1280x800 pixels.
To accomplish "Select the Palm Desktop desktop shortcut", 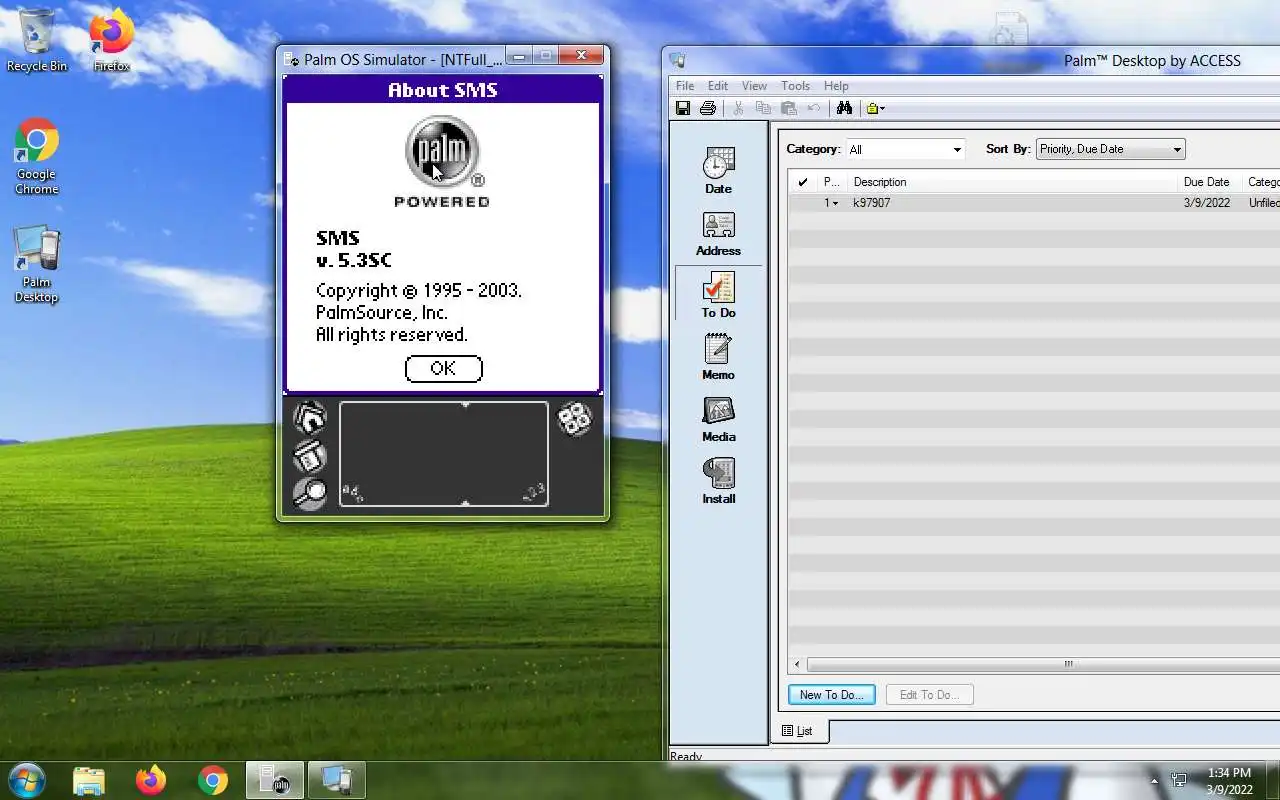I will (37, 264).
